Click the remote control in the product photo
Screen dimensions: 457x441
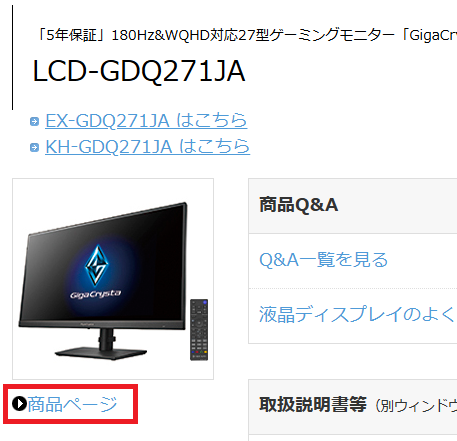pos(199,330)
